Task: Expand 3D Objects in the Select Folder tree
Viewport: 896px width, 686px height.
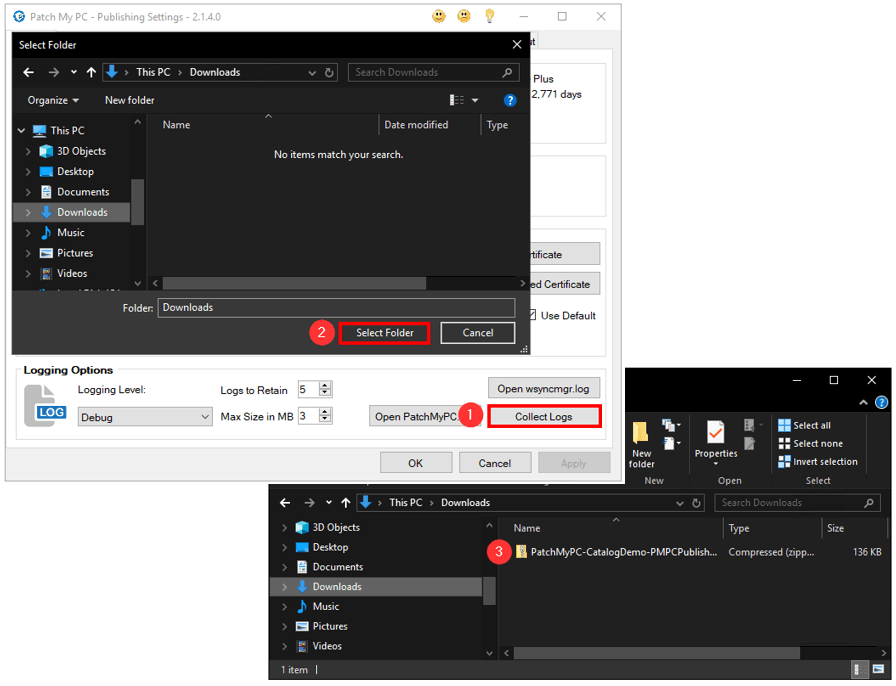Action: (28, 151)
